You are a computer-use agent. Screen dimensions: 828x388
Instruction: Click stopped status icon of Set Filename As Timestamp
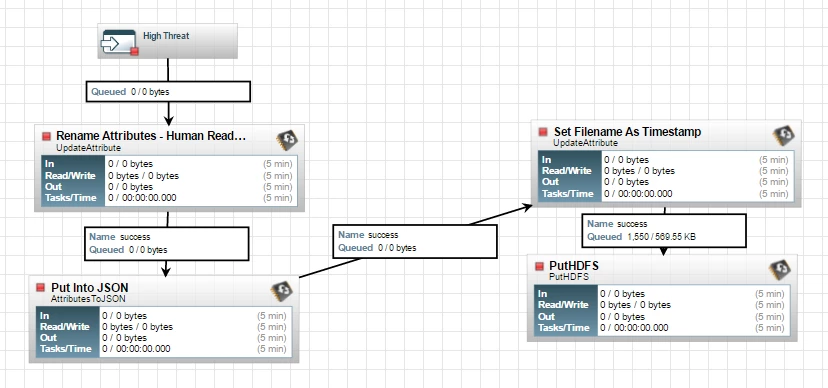click(543, 132)
